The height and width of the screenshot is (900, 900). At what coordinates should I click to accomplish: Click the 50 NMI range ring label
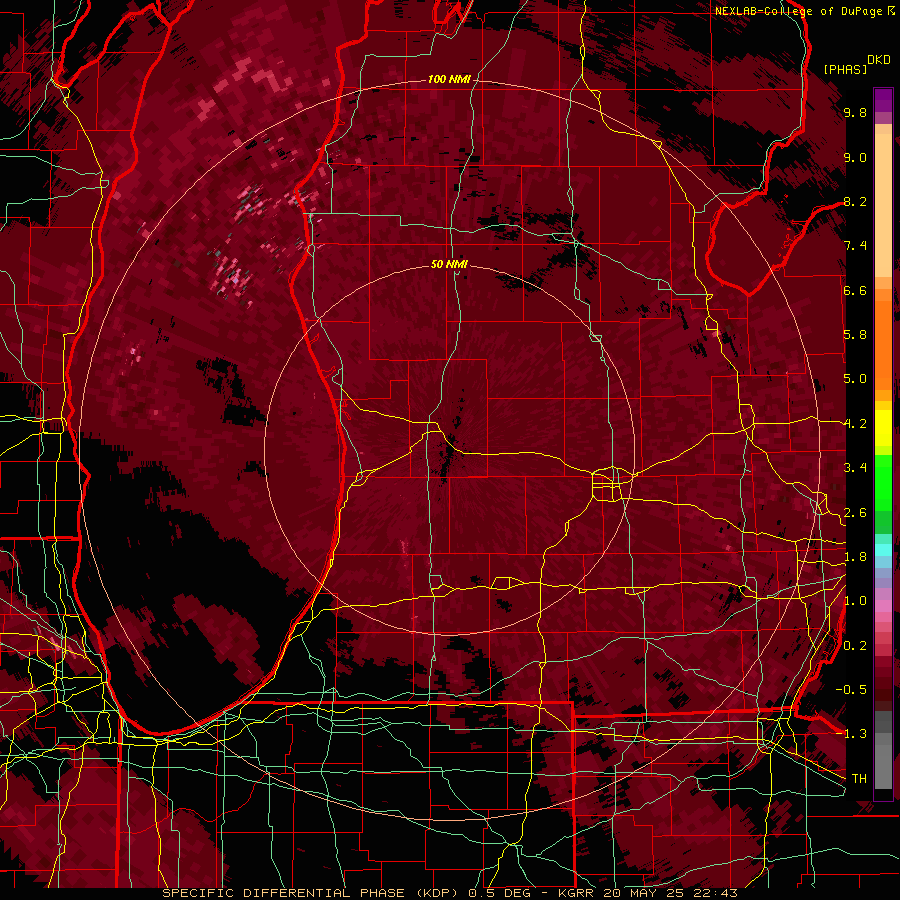[x=449, y=265]
